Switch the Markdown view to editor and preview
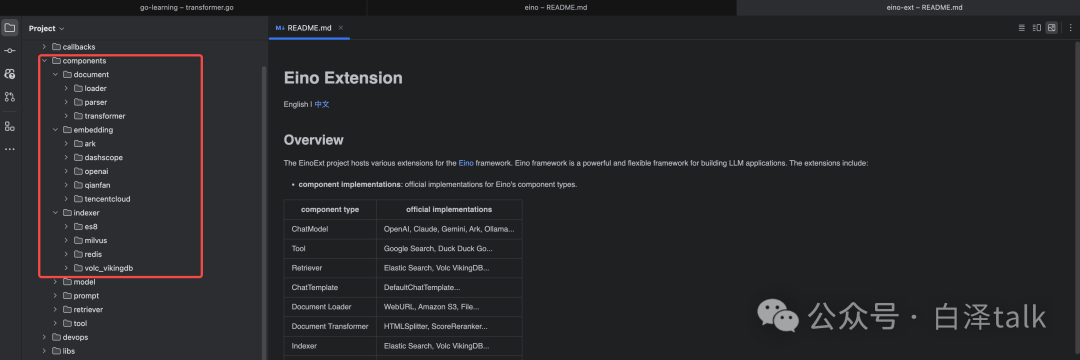This screenshot has height=360, width=1080. (x=1037, y=28)
